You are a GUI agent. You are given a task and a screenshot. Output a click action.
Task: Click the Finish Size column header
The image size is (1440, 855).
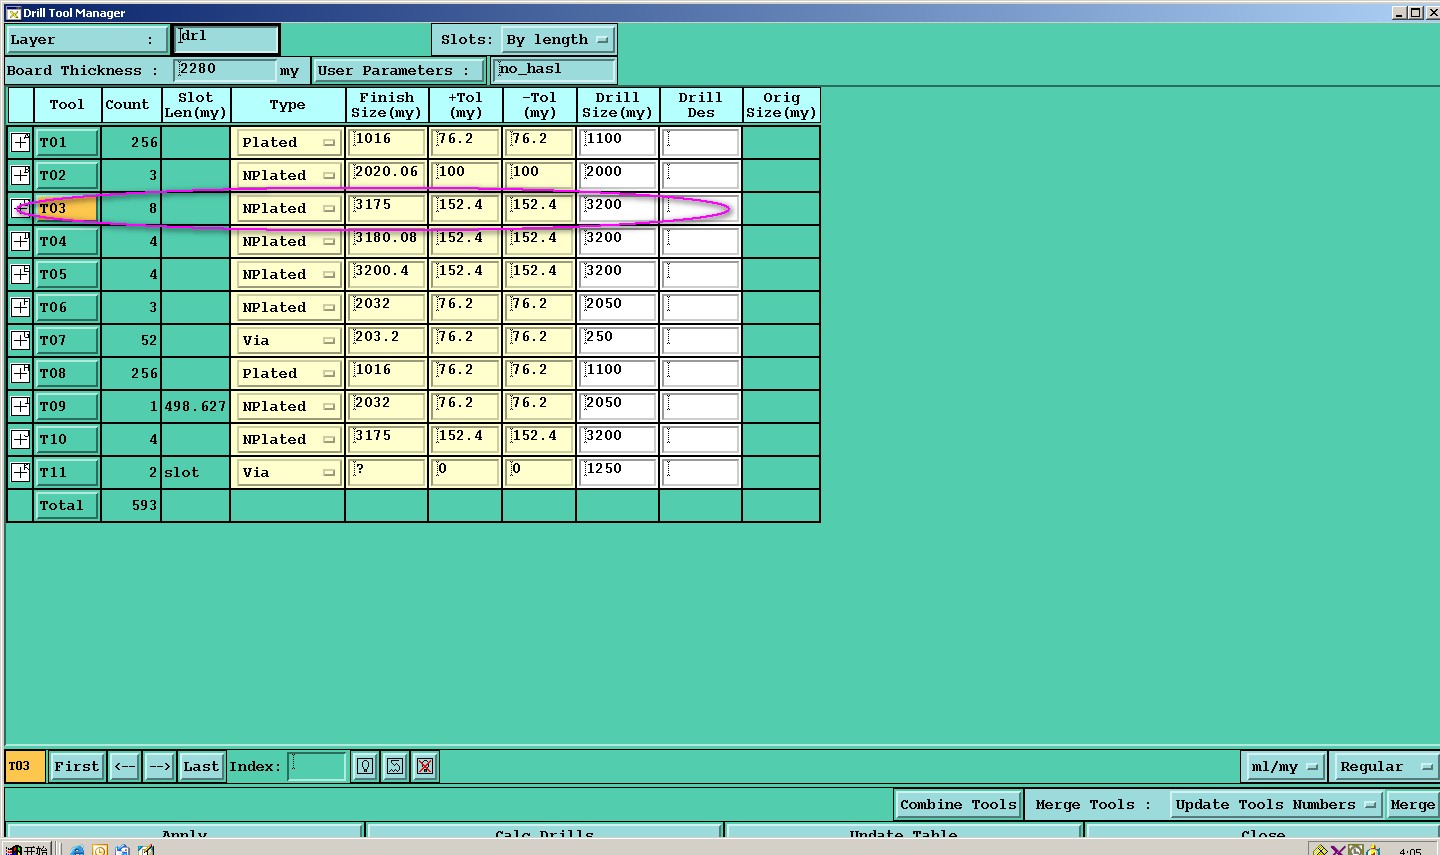[387, 105]
